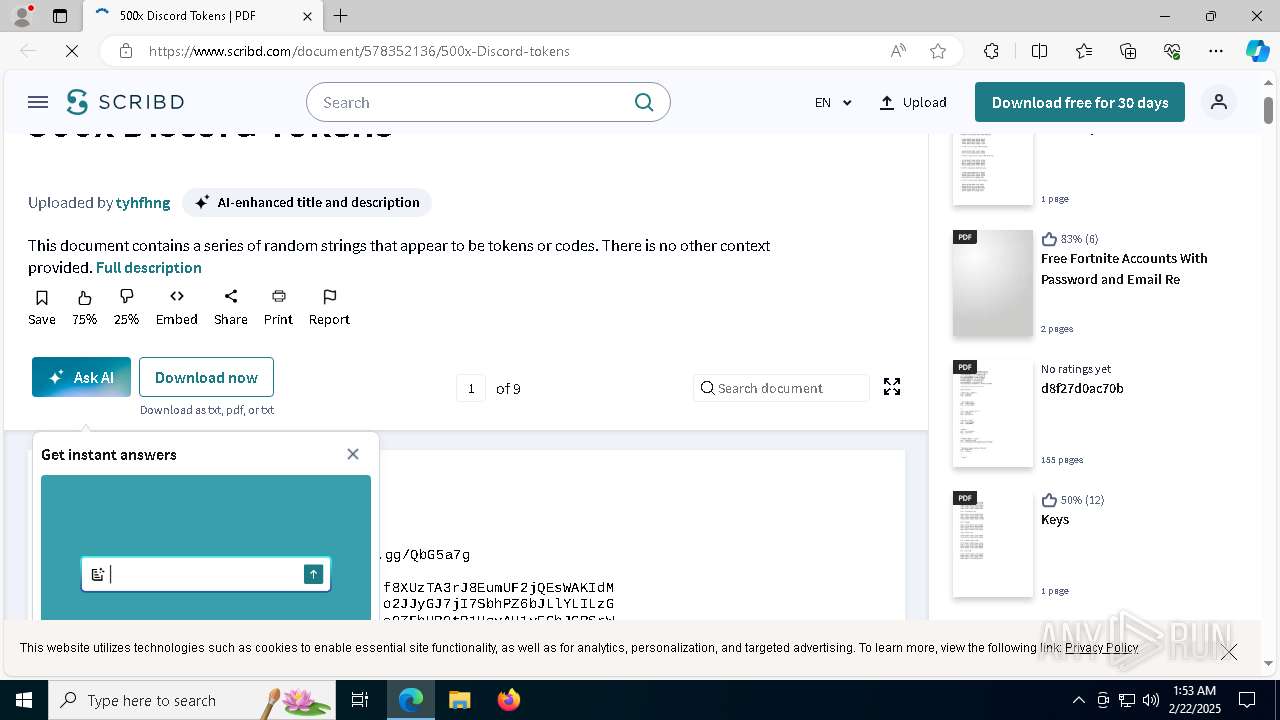Show hidden system tray icons
The image size is (1280, 720).
pyautogui.click(x=1078, y=700)
